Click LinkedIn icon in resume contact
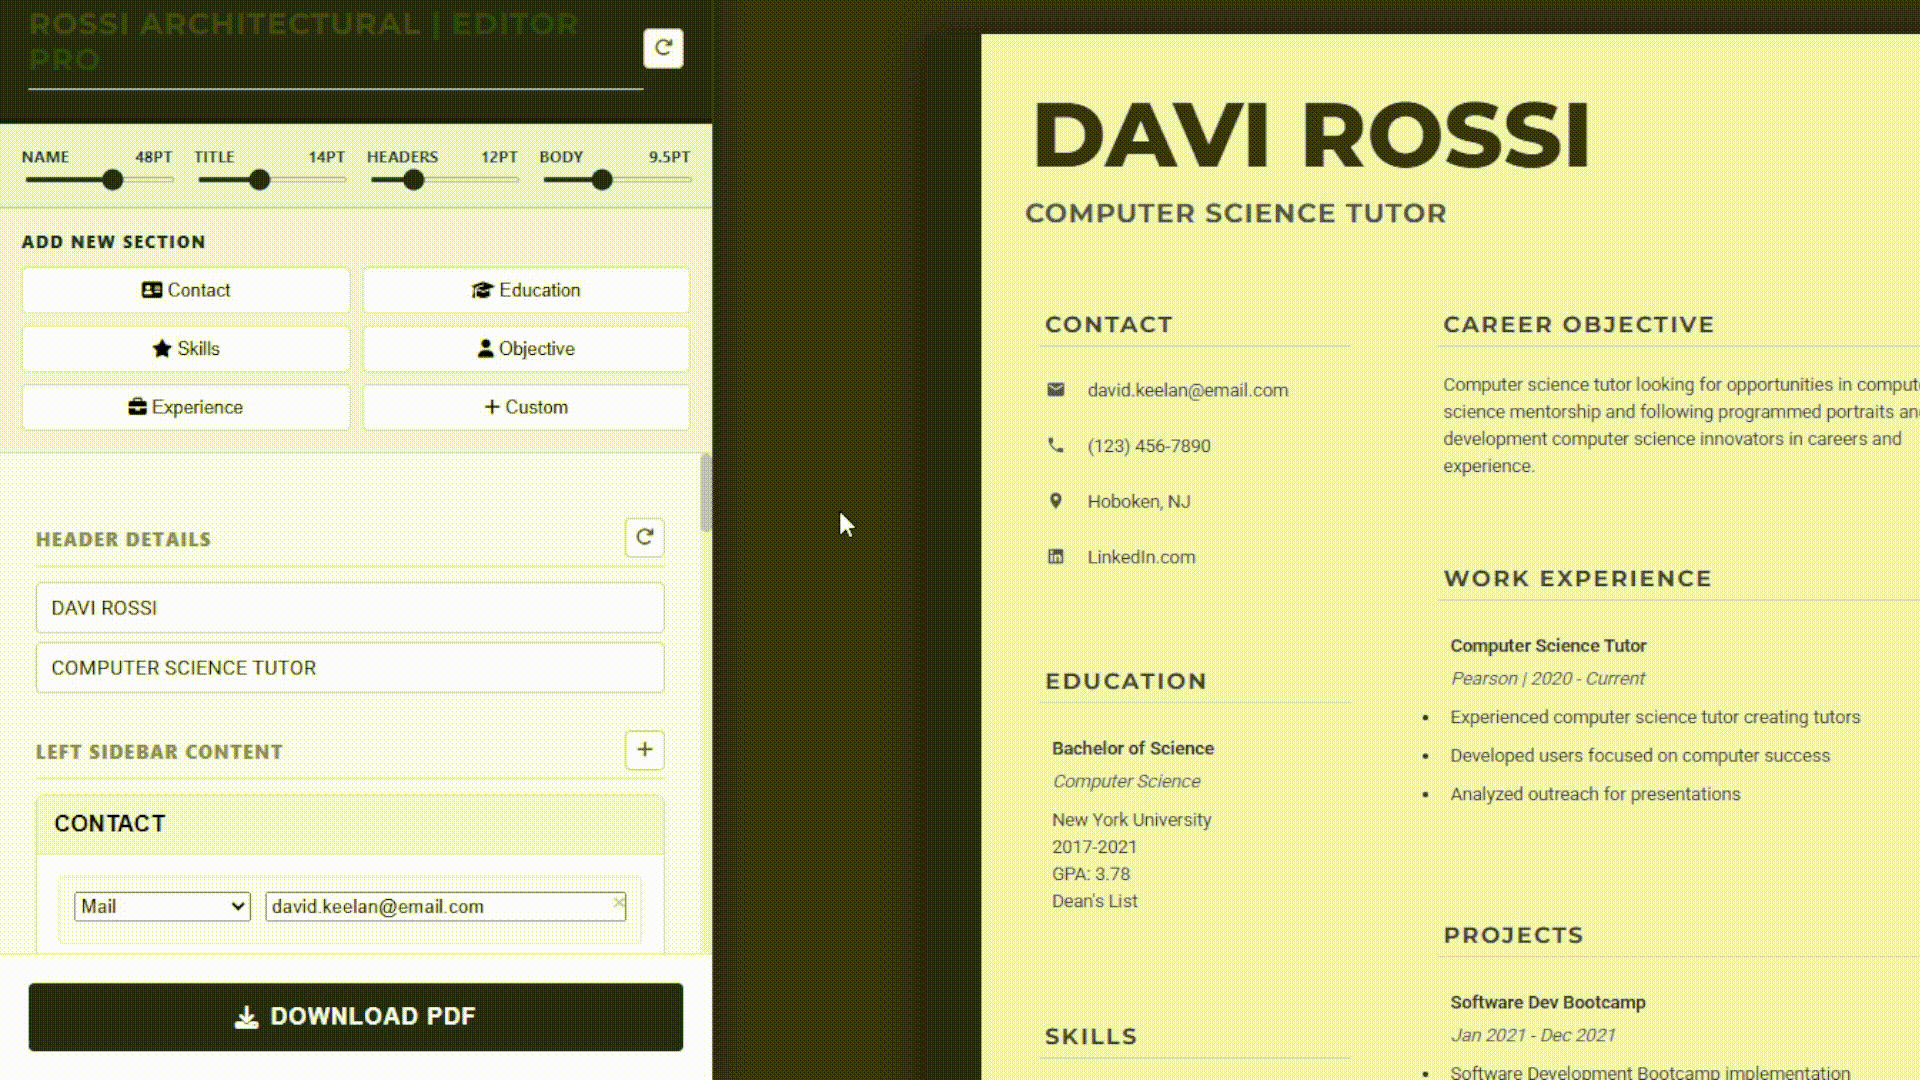 click(1055, 557)
